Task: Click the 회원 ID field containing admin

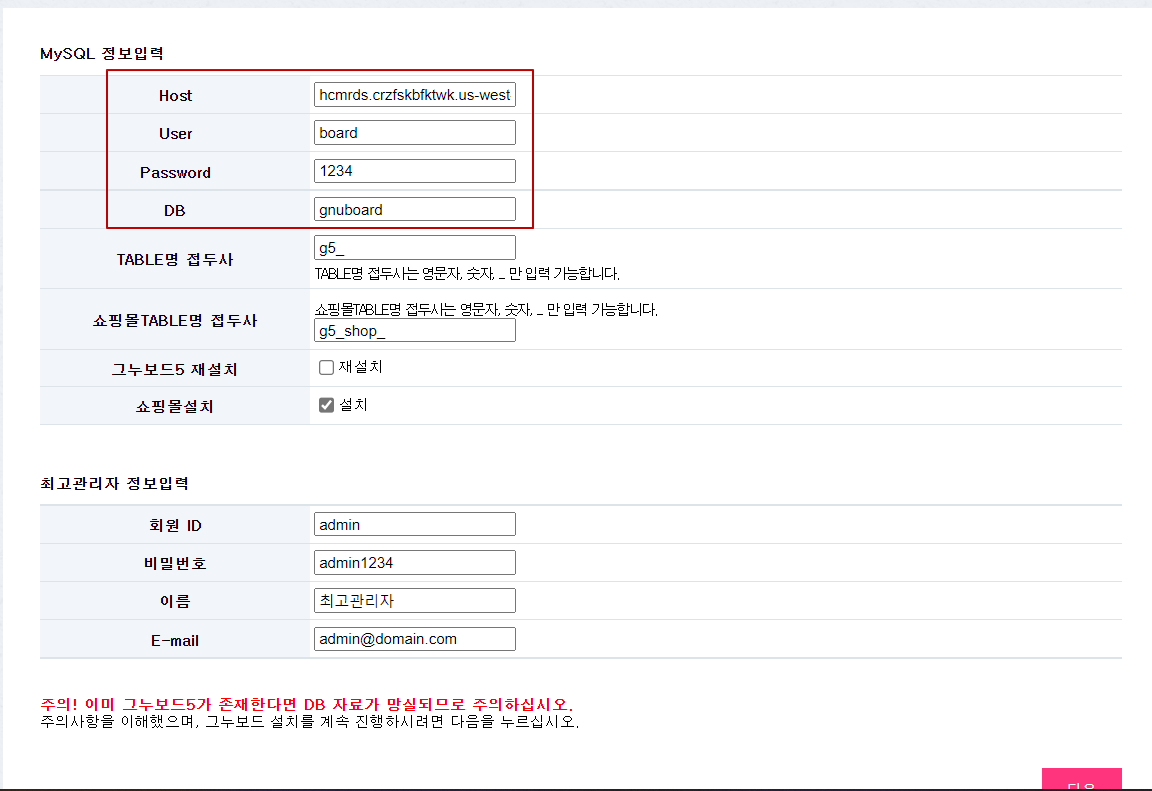Action: [414, 524]
